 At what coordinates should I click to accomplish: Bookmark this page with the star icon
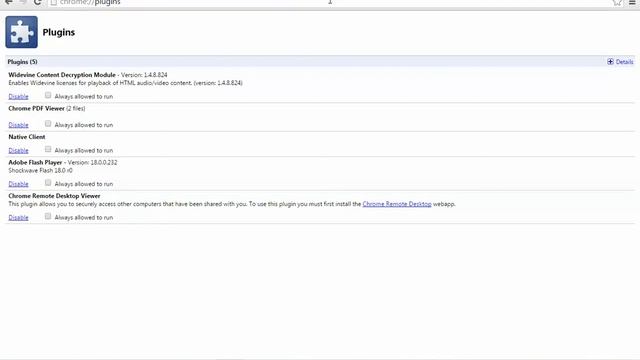[x=617, y=2]
